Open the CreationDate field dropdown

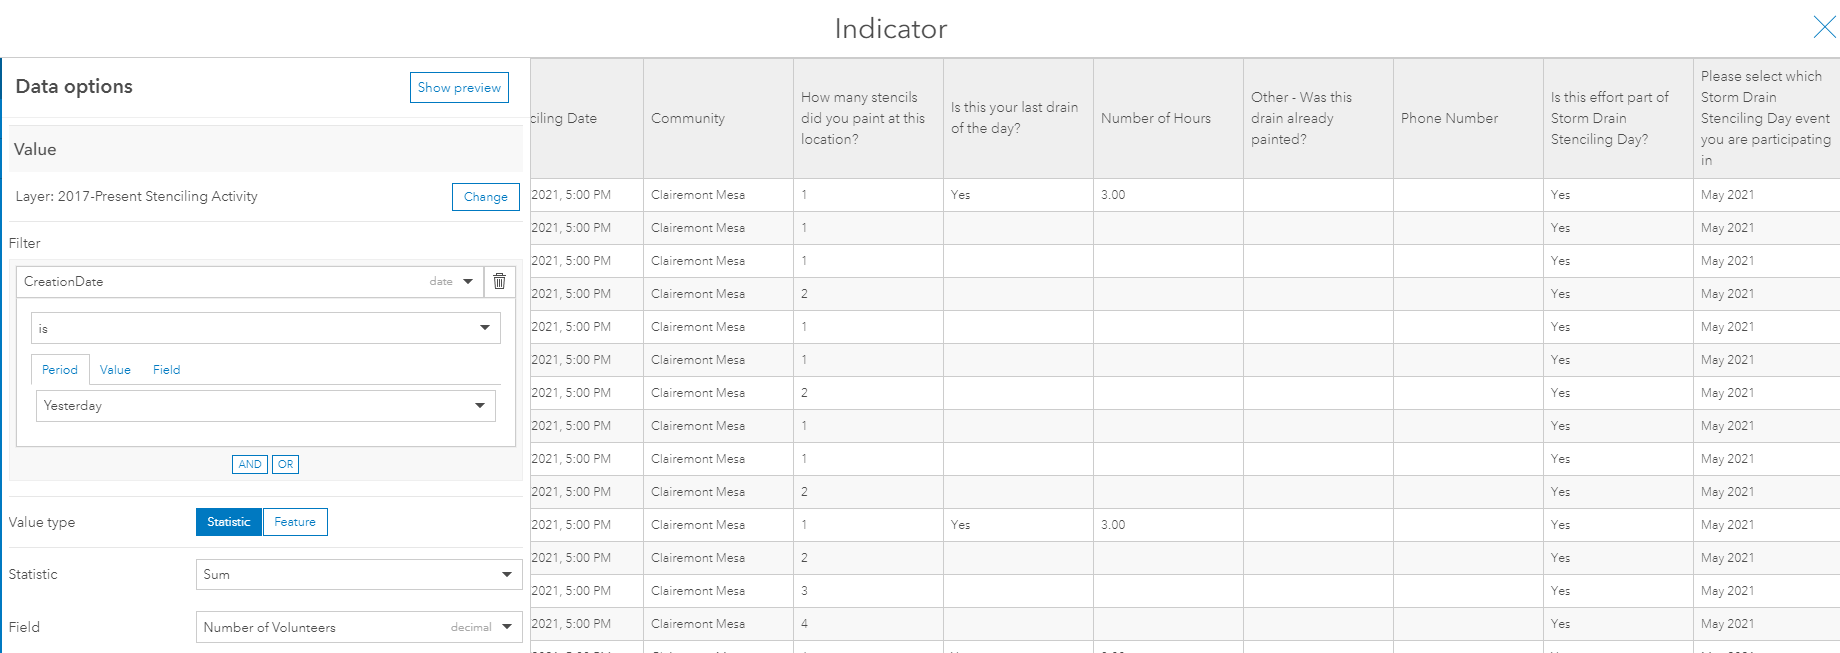(250, 282)
